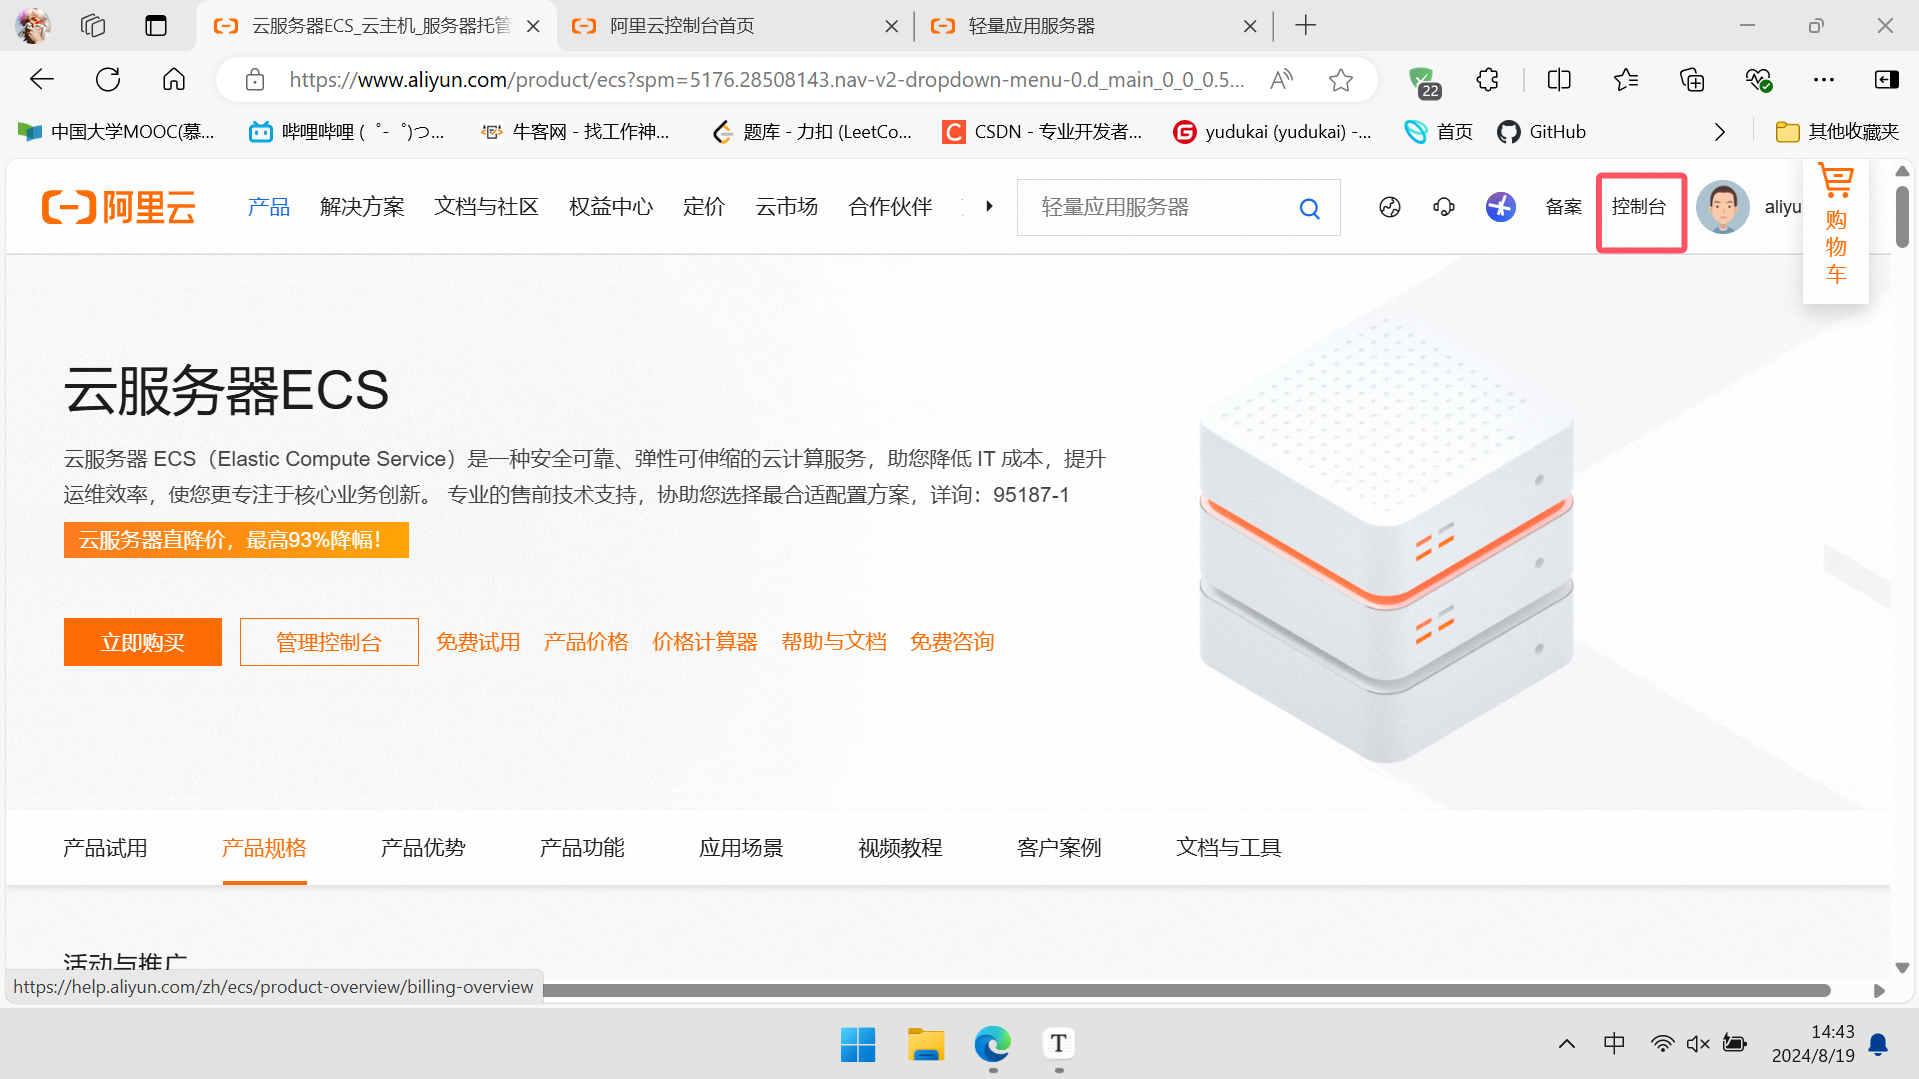
Task: Open the 云市场 menu item
Action: click(x=786, y=207)
